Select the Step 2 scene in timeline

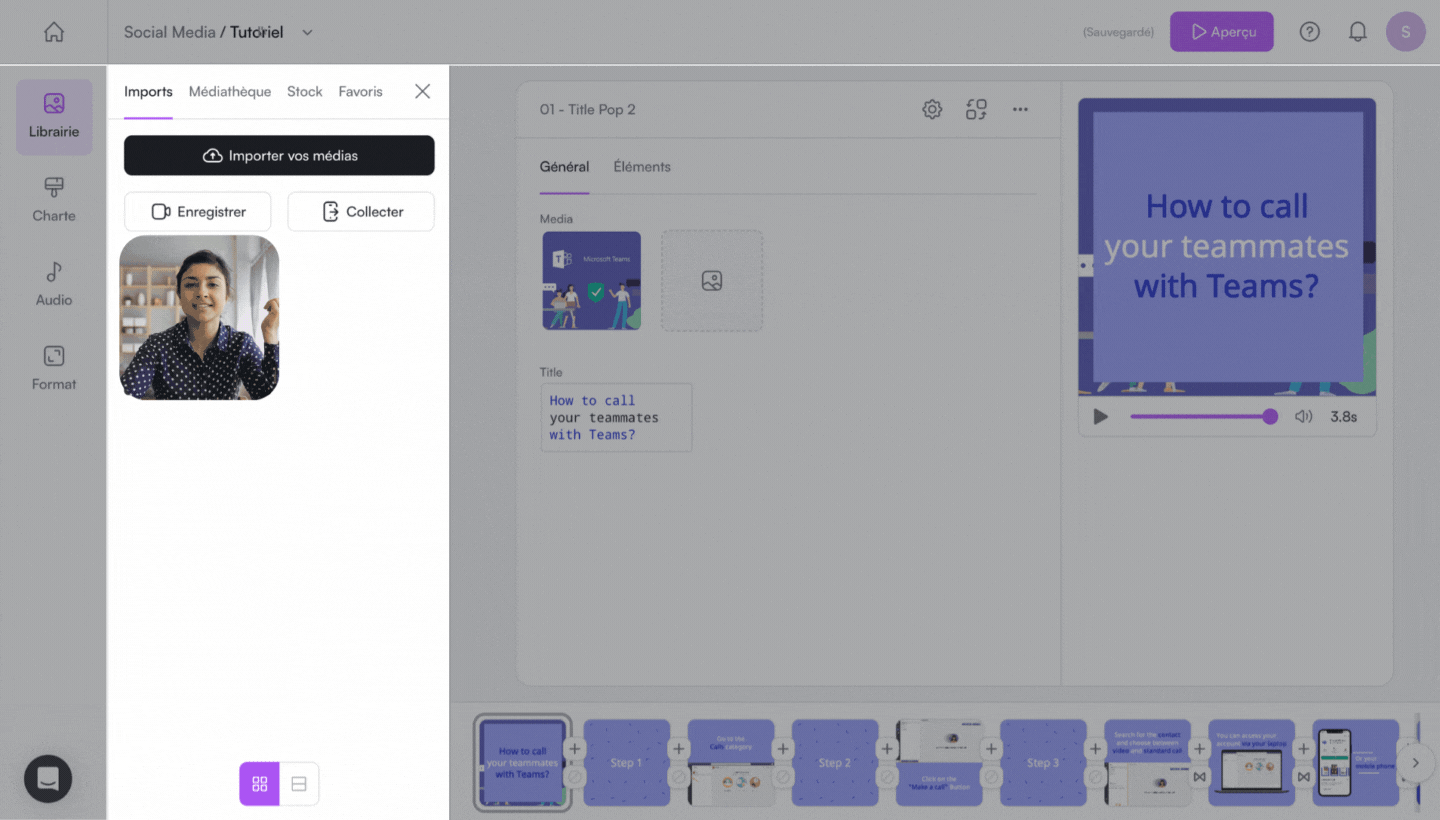835,762
